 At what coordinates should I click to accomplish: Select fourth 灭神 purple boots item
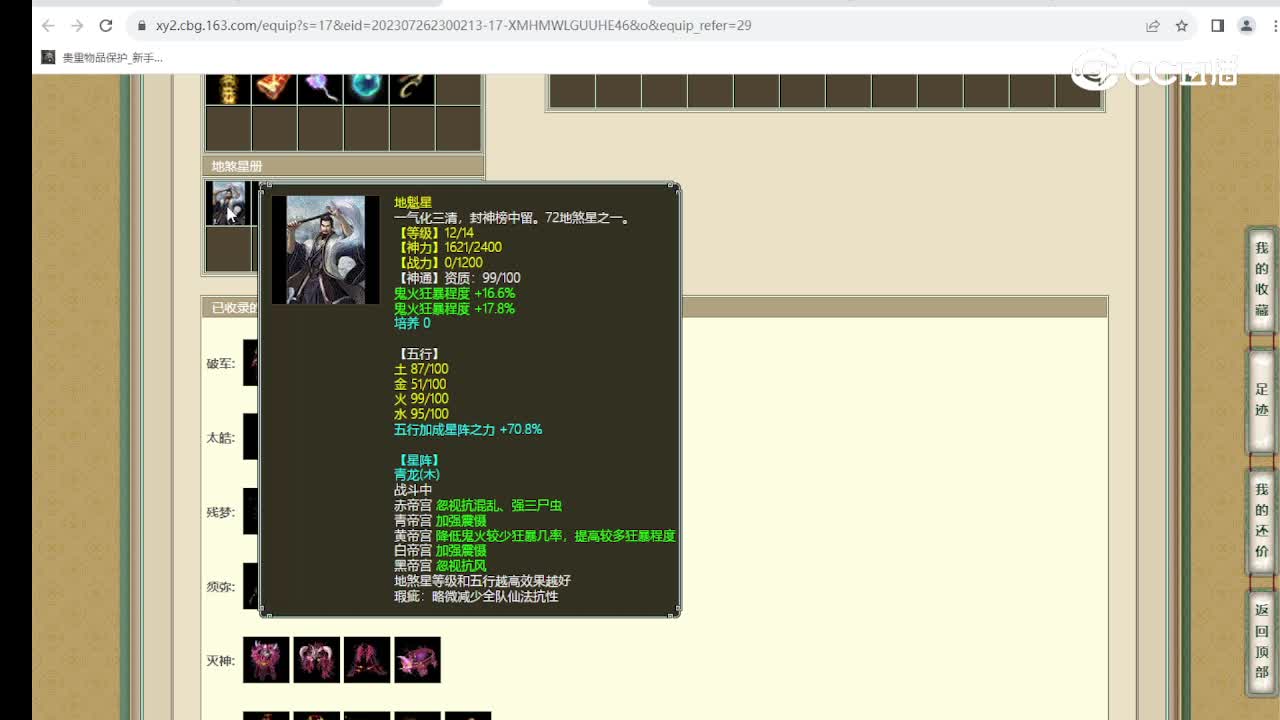(x=417, y=660)
